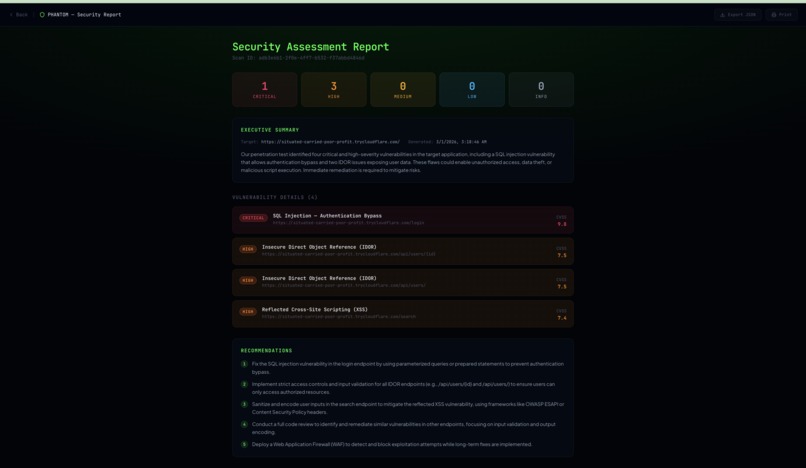Expand IDOR finding for /api/users/ endpoint
This screenshot has height=468, width=806.
point(403,282)
